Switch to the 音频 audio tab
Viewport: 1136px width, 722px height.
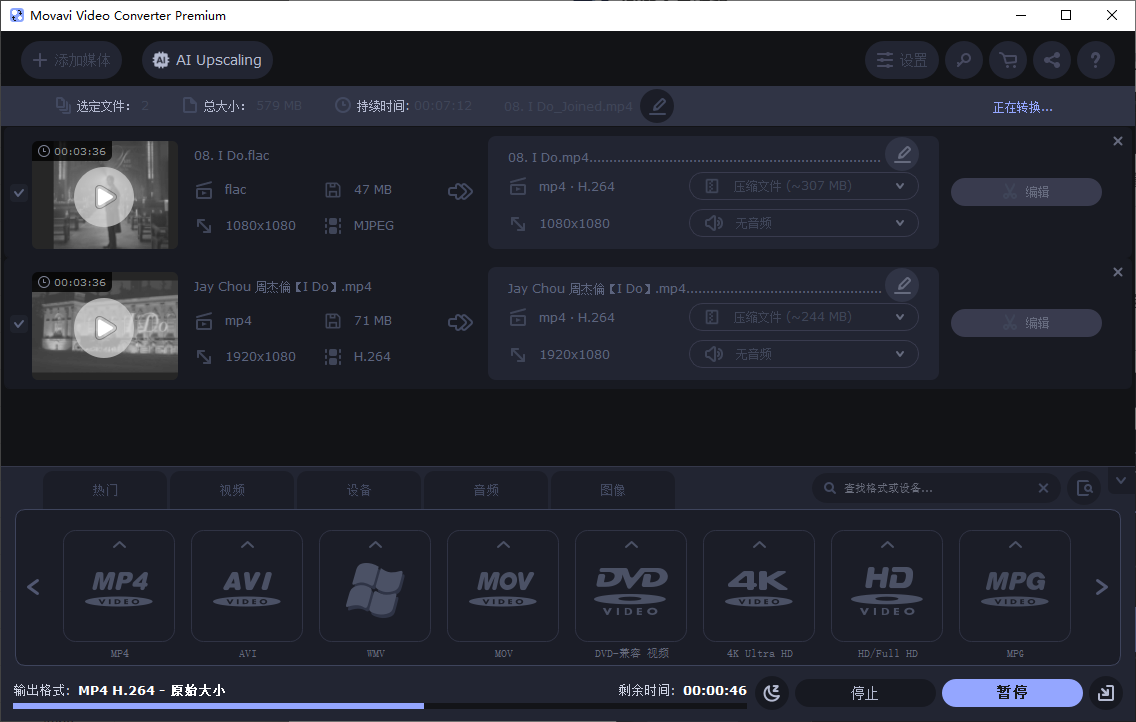click(486, 490)
